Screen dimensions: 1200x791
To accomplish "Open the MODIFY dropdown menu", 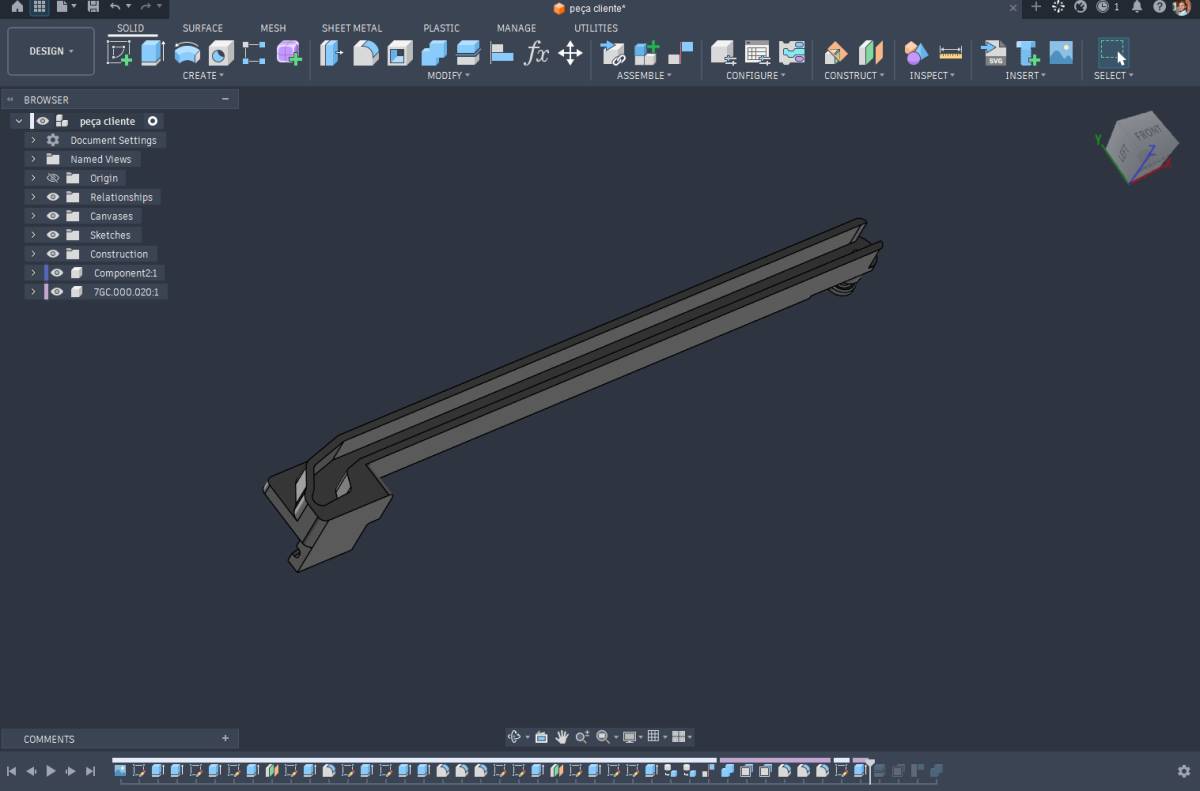I will tap(448, 76).
